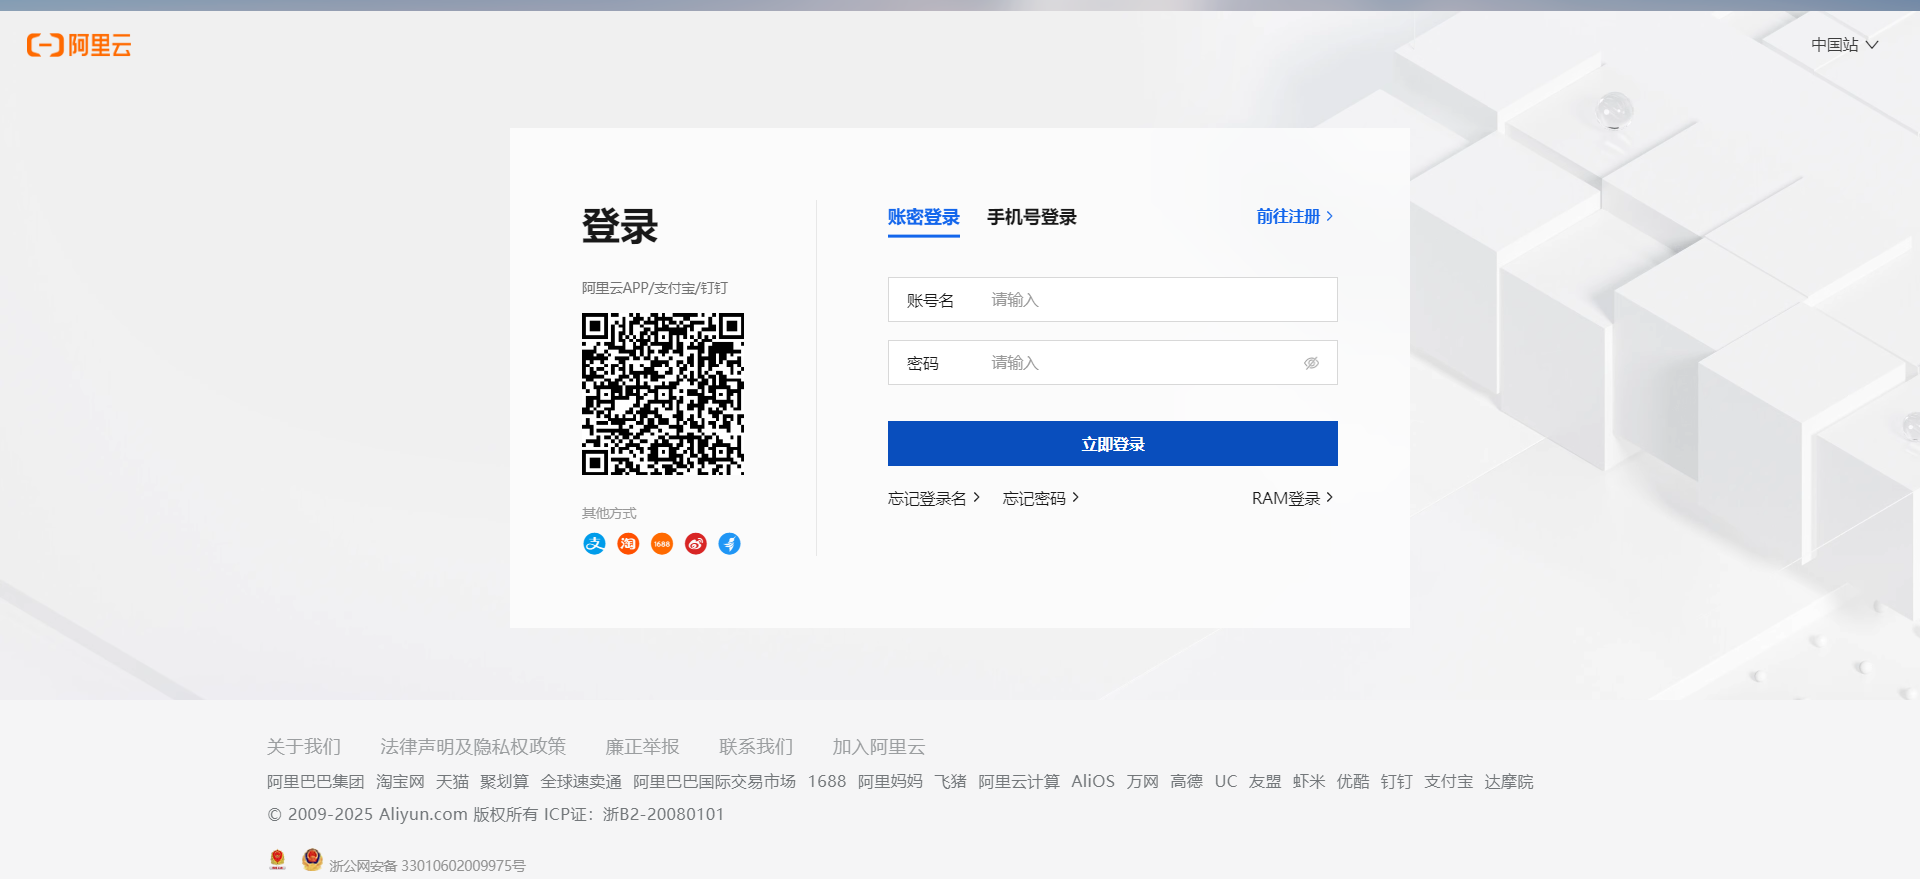Screen dimensions: 1920x879
Task: Open 阿里妈妈 link
Action: coord(890,782)
